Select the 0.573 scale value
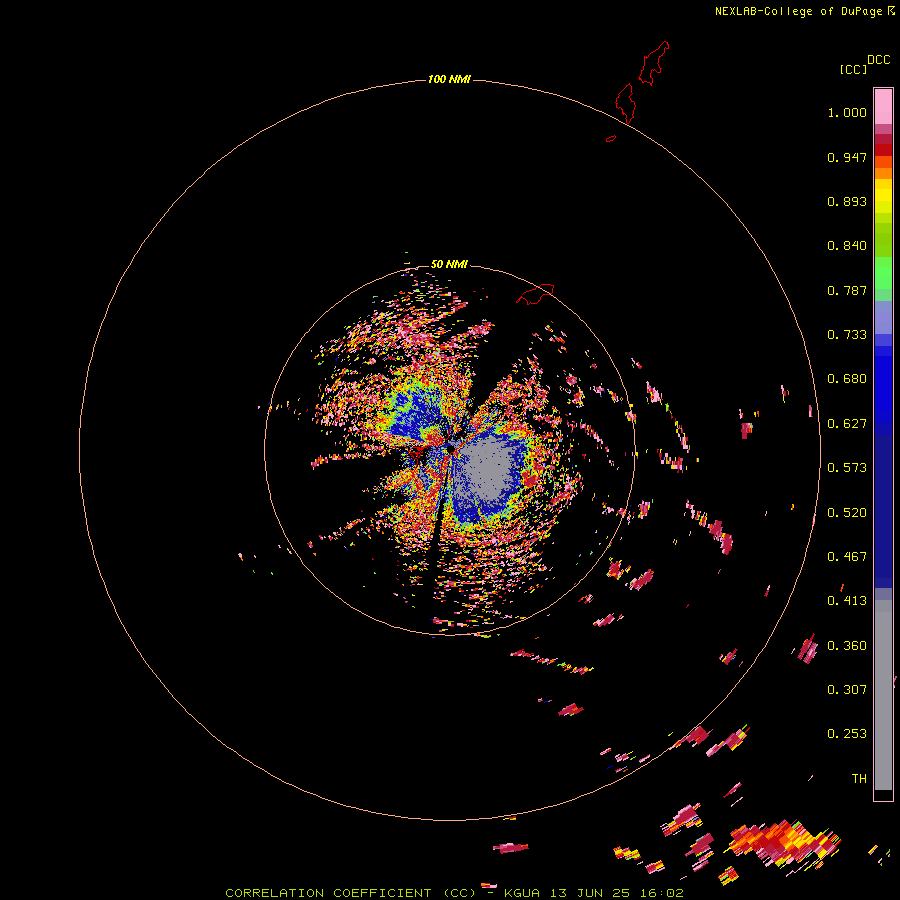This screenshot has width=900, height=900. point(847,468)
